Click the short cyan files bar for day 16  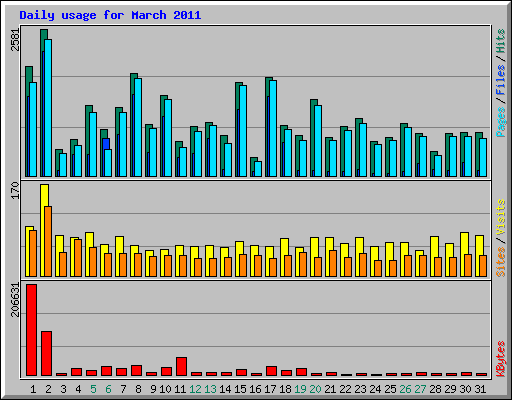click(x=258, y=169)
